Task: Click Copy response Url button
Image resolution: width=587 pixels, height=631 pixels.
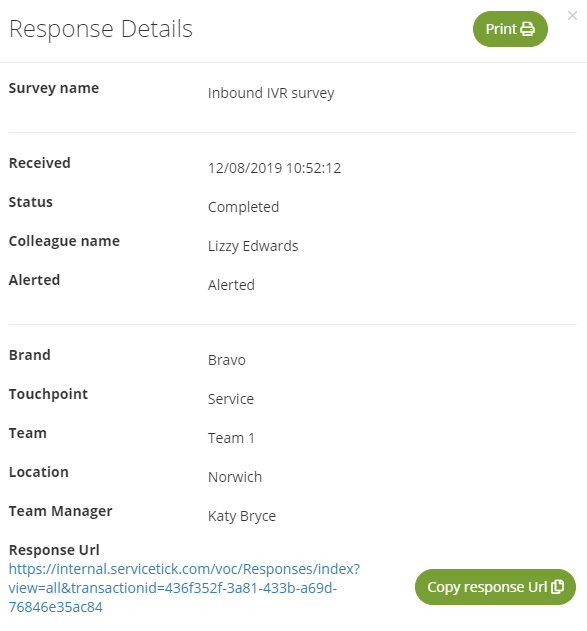Action: 495,587
